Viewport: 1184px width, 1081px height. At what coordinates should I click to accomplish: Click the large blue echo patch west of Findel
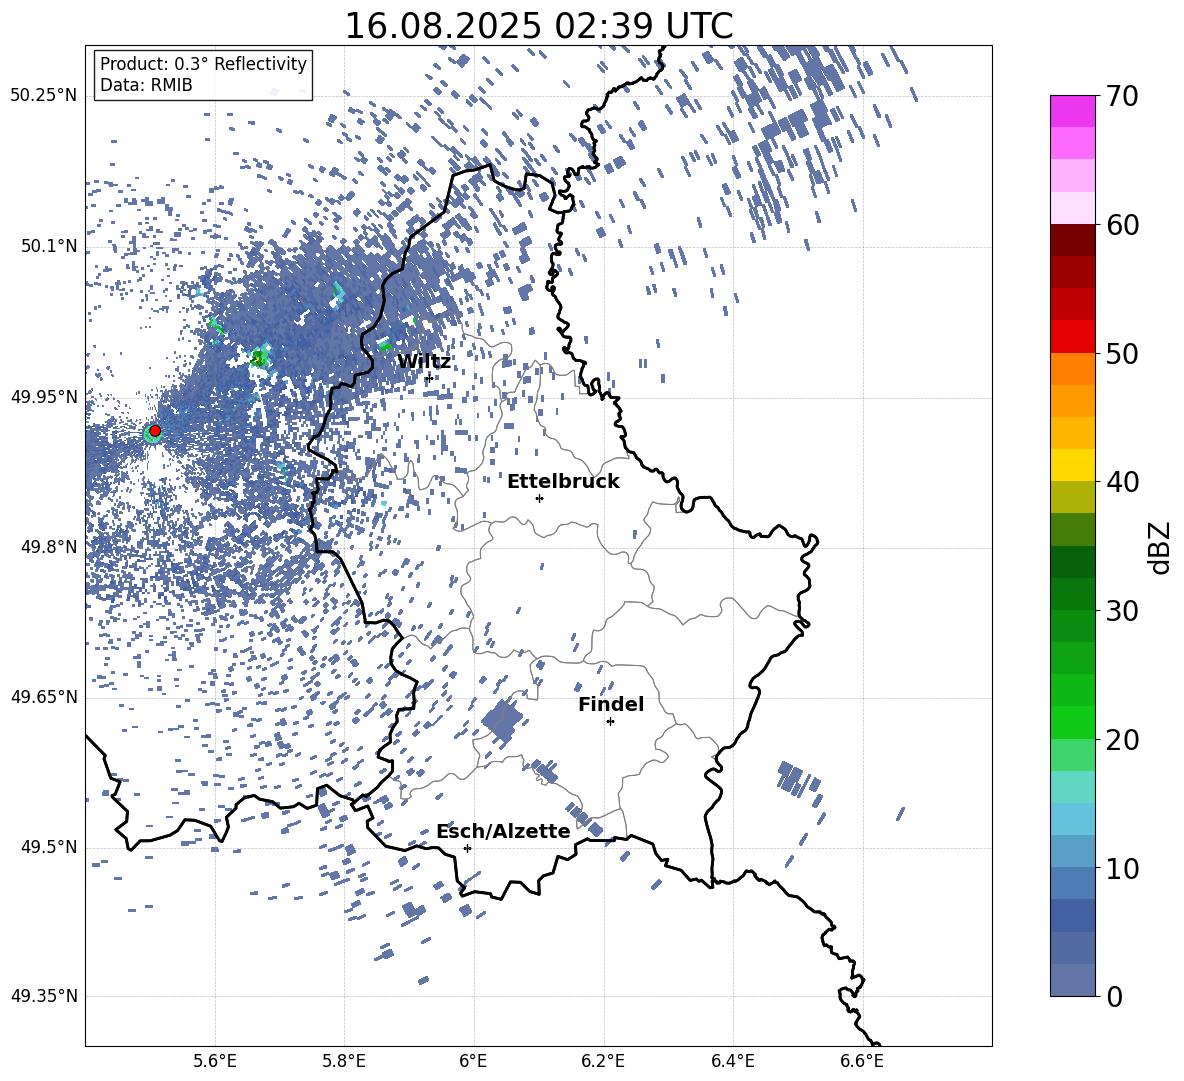coord(502,720)
